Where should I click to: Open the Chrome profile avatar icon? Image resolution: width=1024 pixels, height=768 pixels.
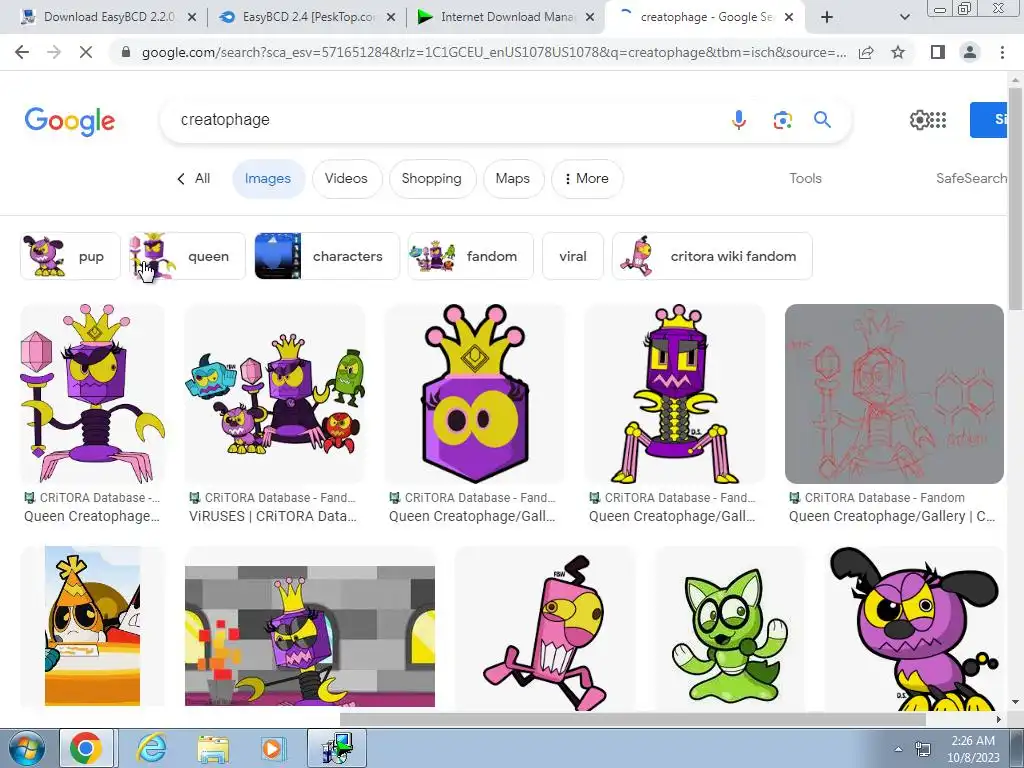pyautogui.click(x=970, y=52)
